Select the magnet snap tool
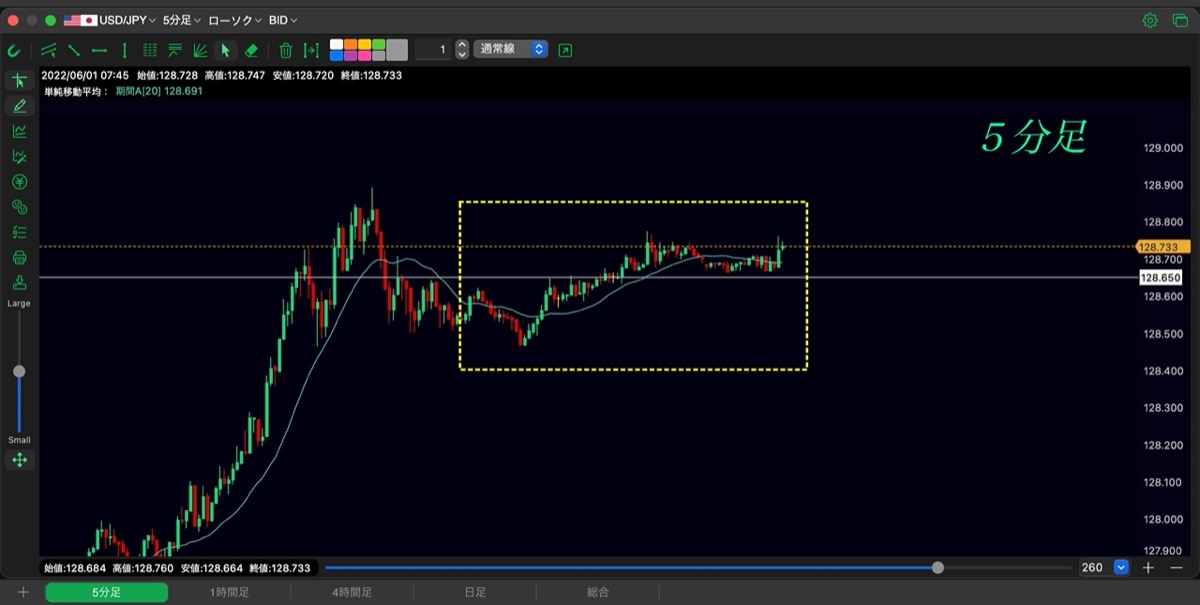Image resolution: width=1200 pixels, height=605 pixels. [13, 50]
